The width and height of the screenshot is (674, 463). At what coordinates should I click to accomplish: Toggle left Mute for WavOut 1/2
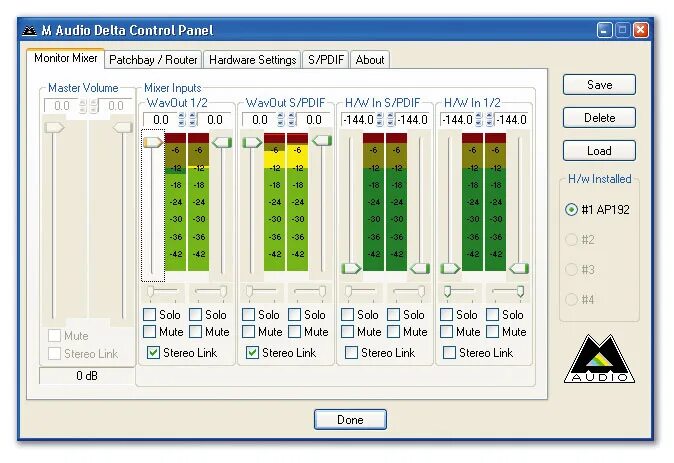point(150,332)
